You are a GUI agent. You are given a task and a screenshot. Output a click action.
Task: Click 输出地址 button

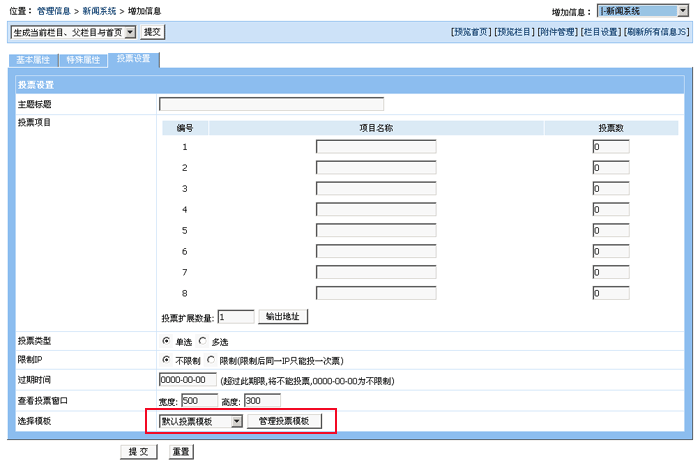(284, 317)
